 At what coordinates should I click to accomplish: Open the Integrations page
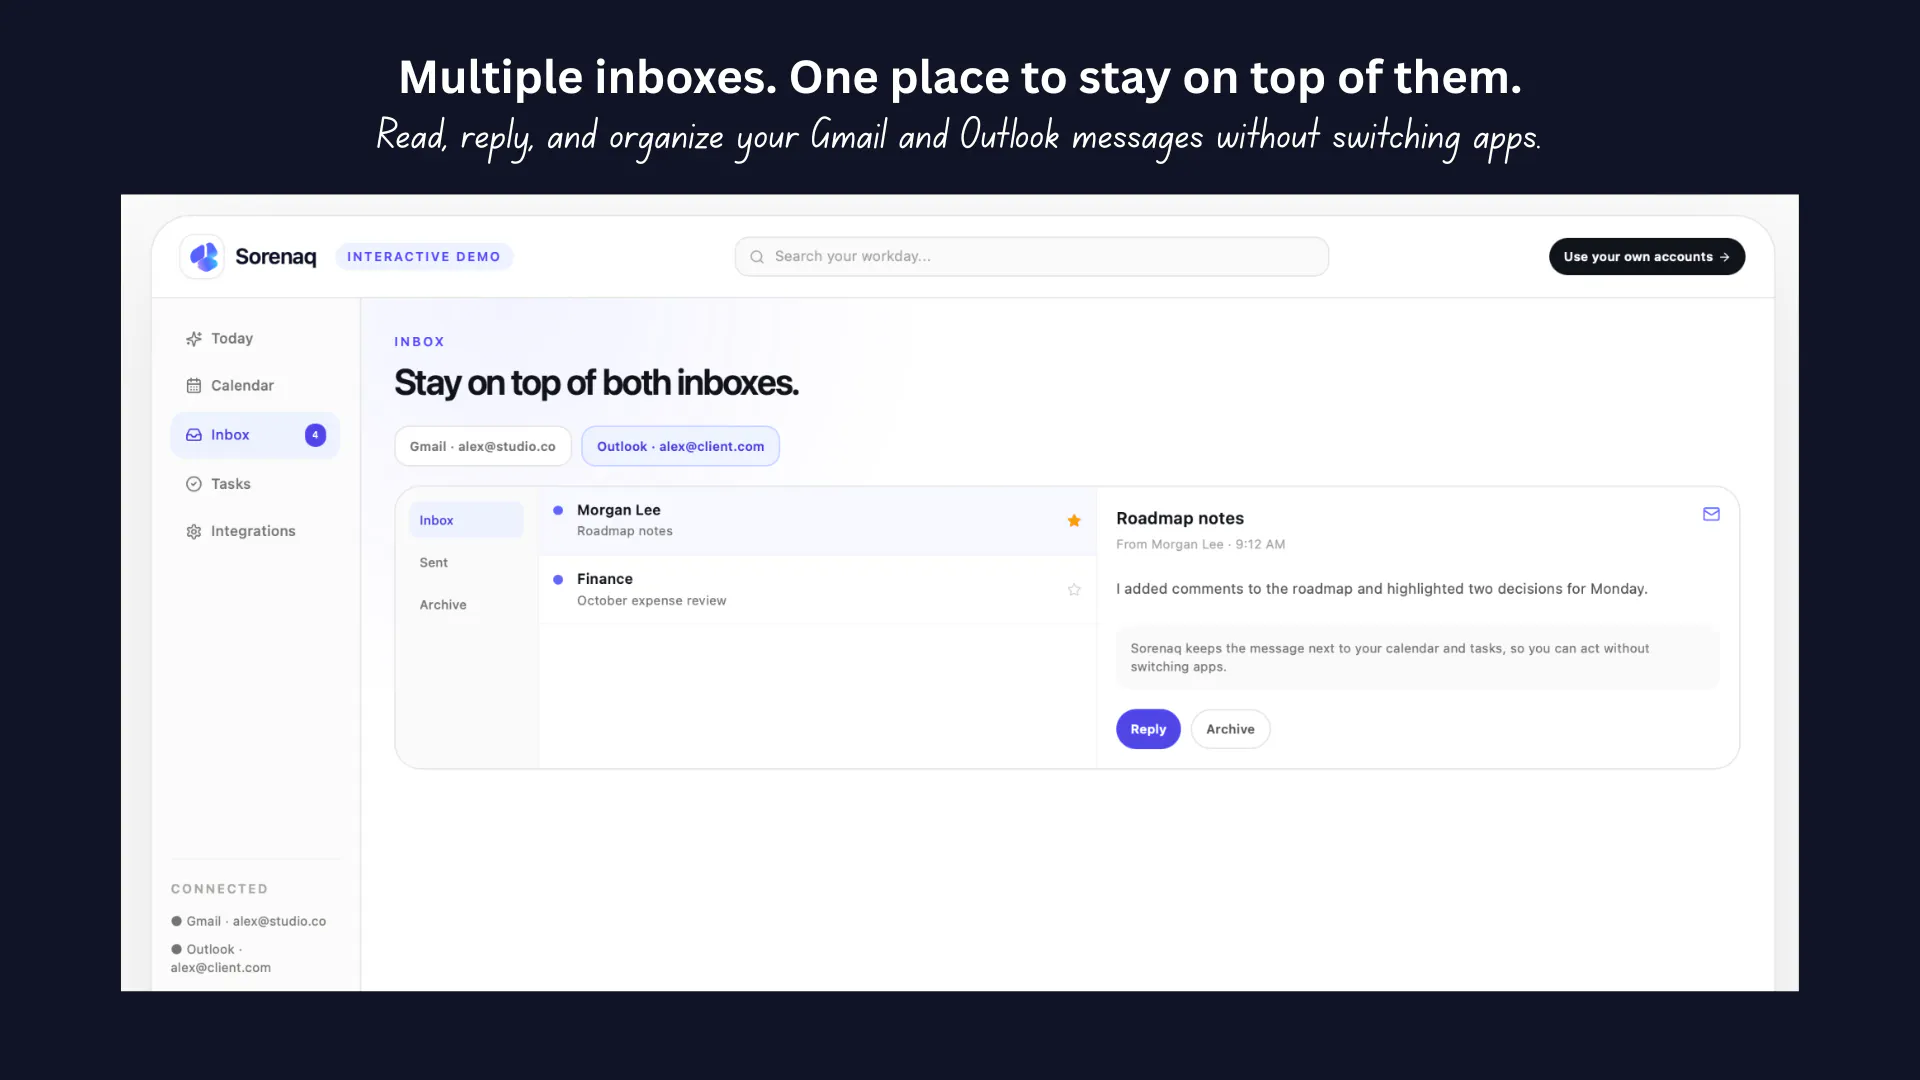pos(255,532)
